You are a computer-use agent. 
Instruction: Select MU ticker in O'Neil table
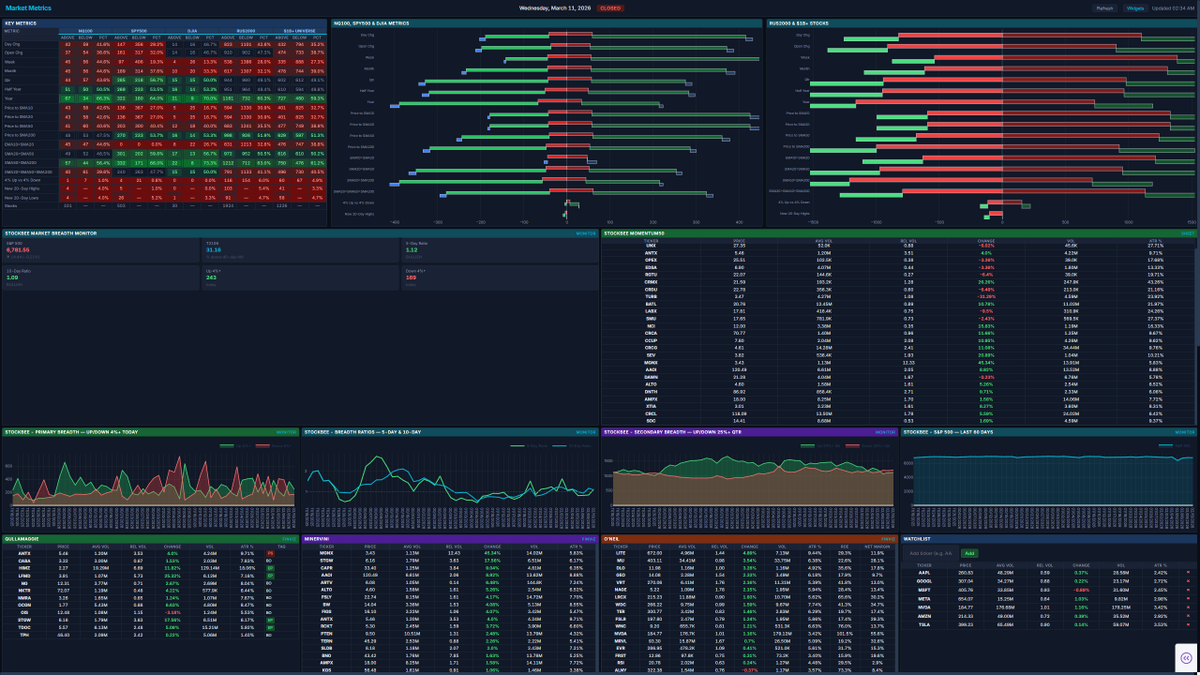(620, 560)
